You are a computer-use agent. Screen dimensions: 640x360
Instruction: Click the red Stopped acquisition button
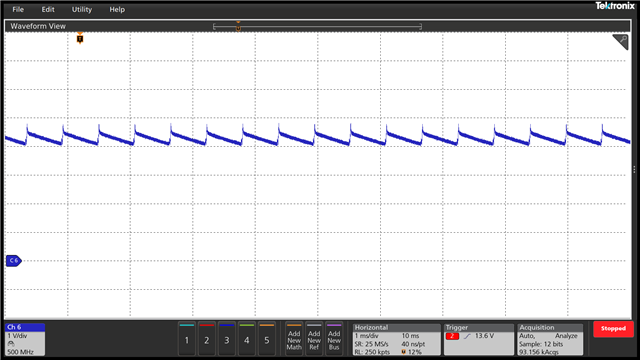point(613,329)
